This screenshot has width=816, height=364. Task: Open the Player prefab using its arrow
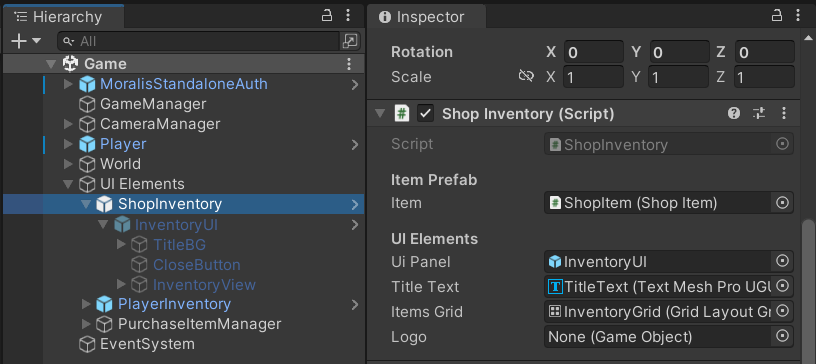point(355,144)
